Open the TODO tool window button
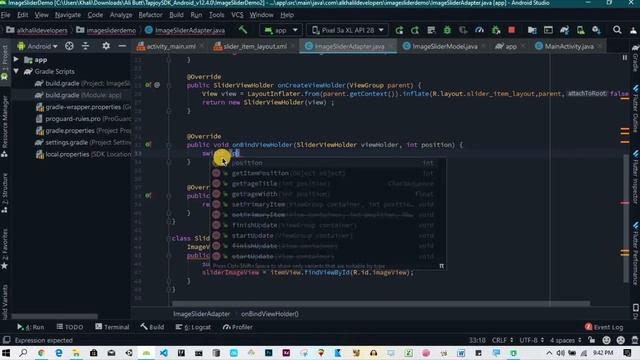Screen dimensions: 640x360 pyautogui.click(x=70, y=327)
